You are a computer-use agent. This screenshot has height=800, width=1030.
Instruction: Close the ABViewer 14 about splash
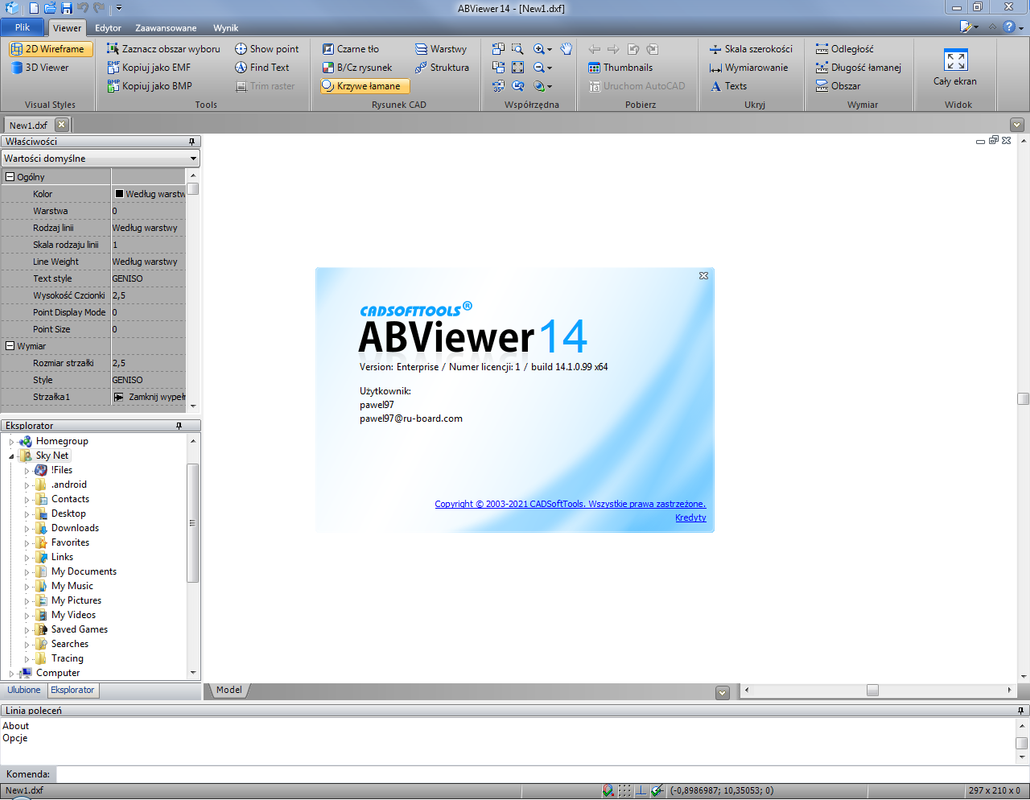click(x=704, y=276)
